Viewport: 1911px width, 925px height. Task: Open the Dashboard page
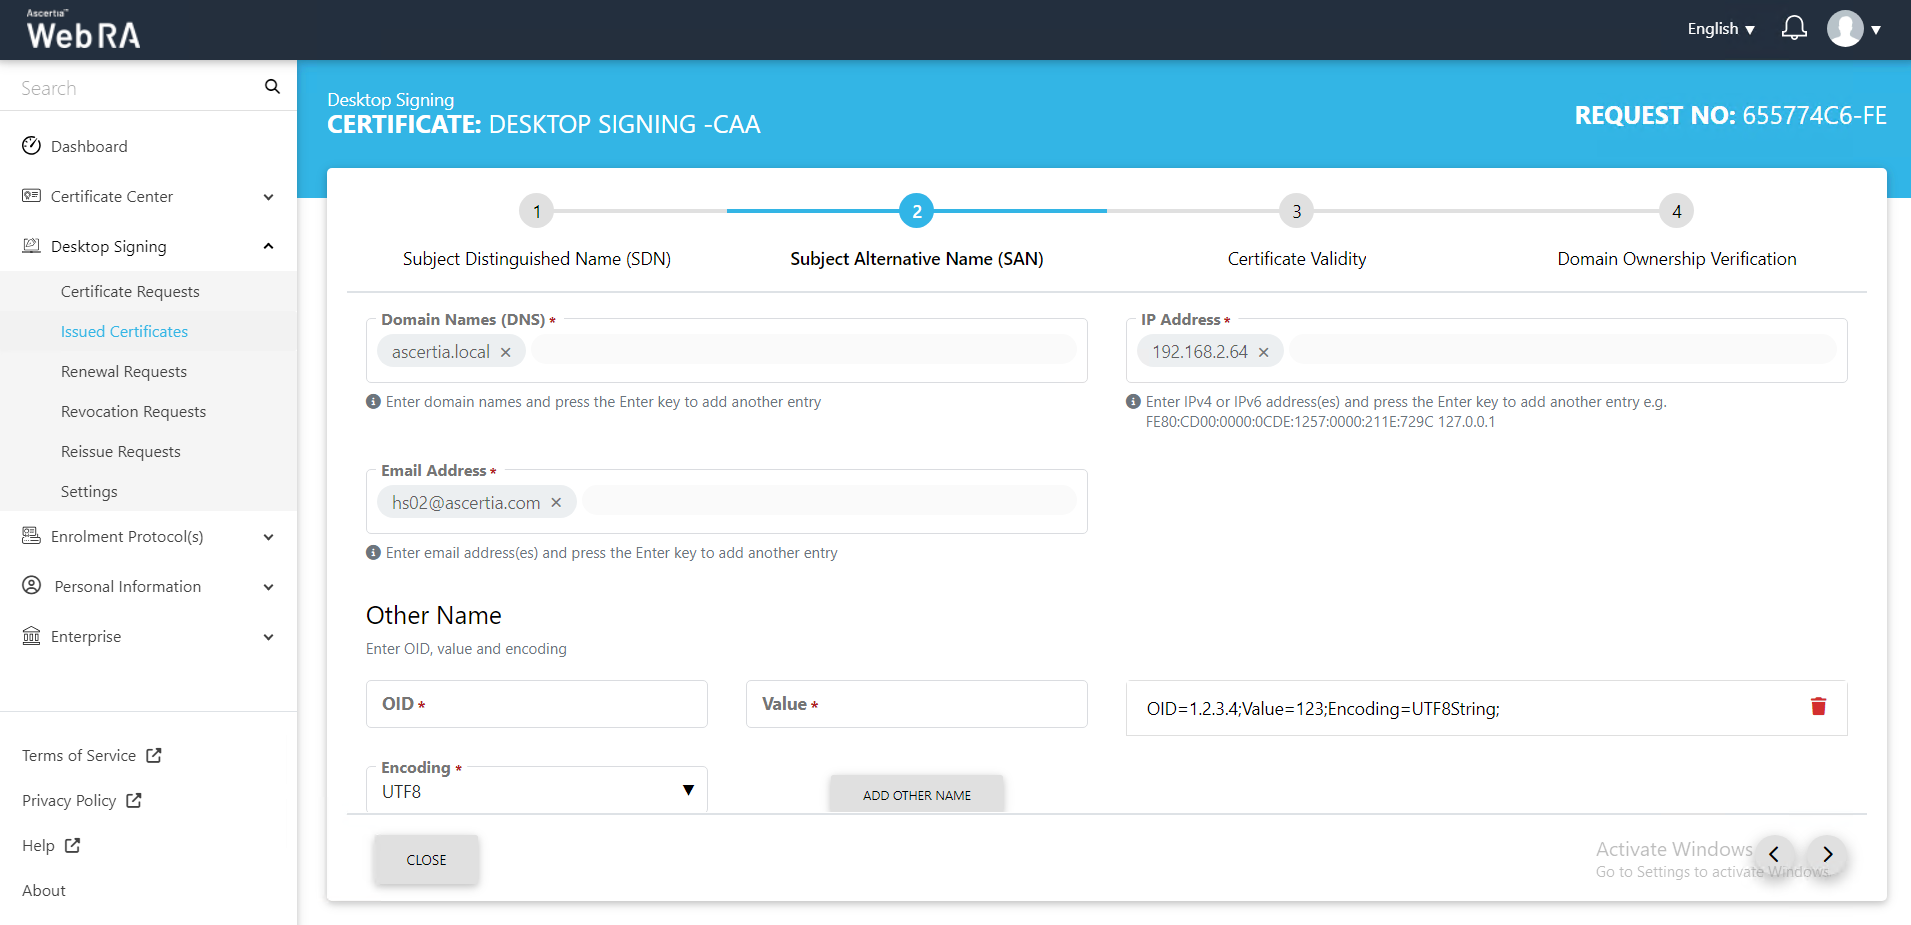click(x=89, y=146)
